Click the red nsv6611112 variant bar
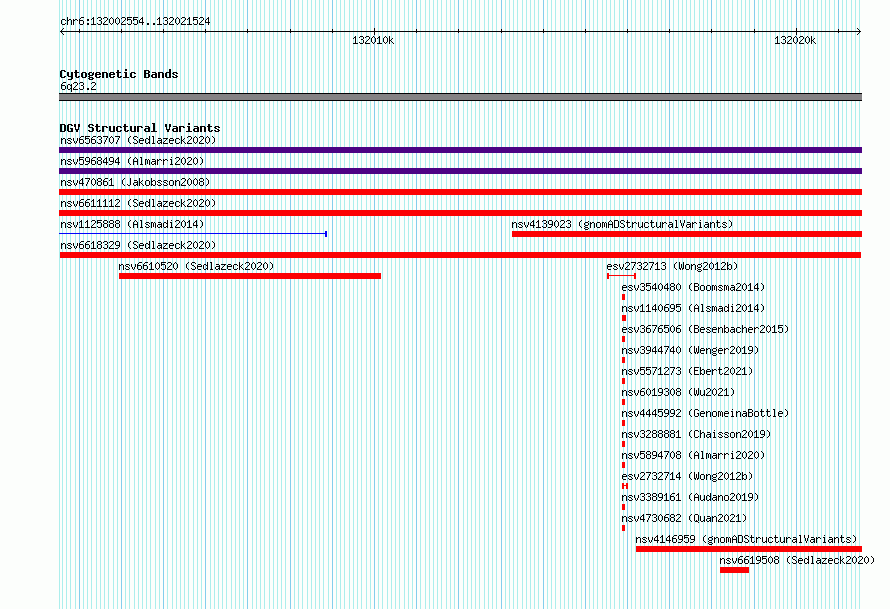This screenshot has height=609, width=890. point(460,213)
